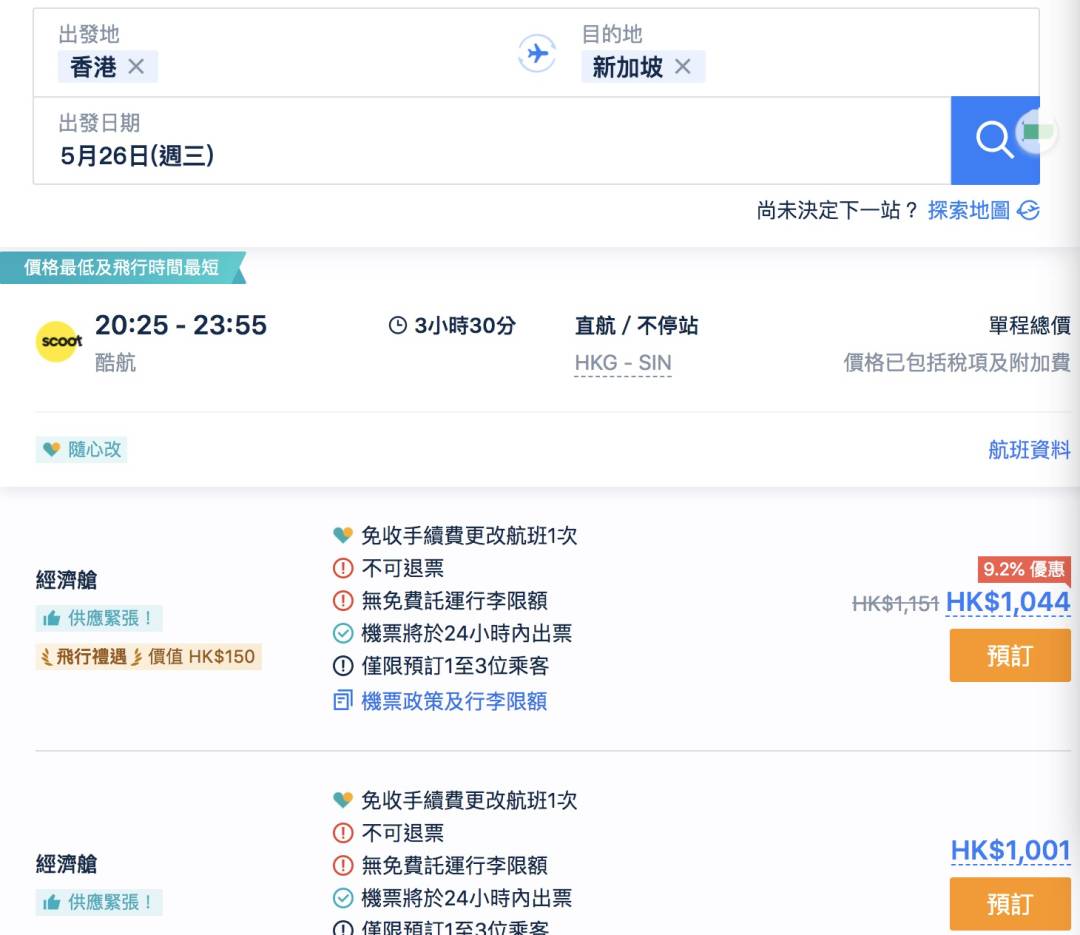
Task: Open 機票政策及行李限額 policy link
Action: tap(453, 701)
